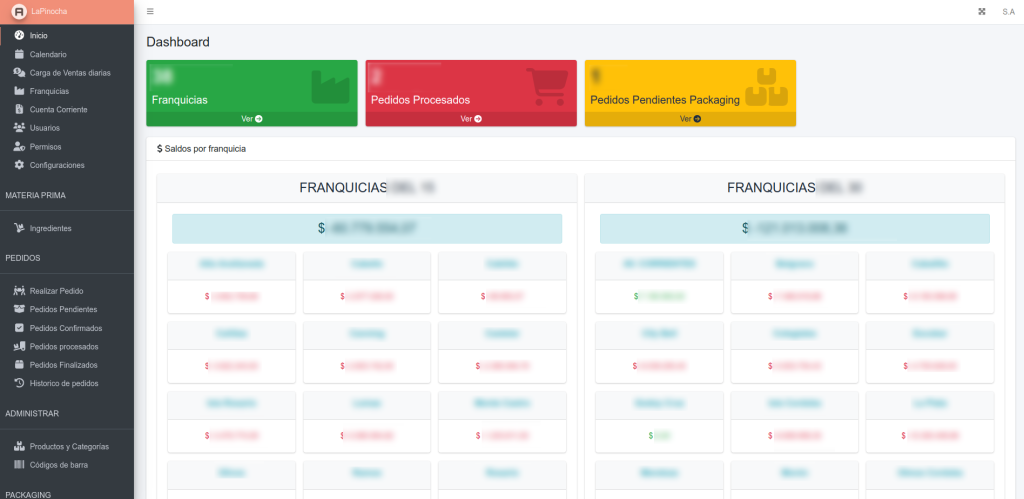The width and height of the screenshot is (1024, 499).
Task: Click the Pedidos procesados dolly icon
Action: (19, 346)
